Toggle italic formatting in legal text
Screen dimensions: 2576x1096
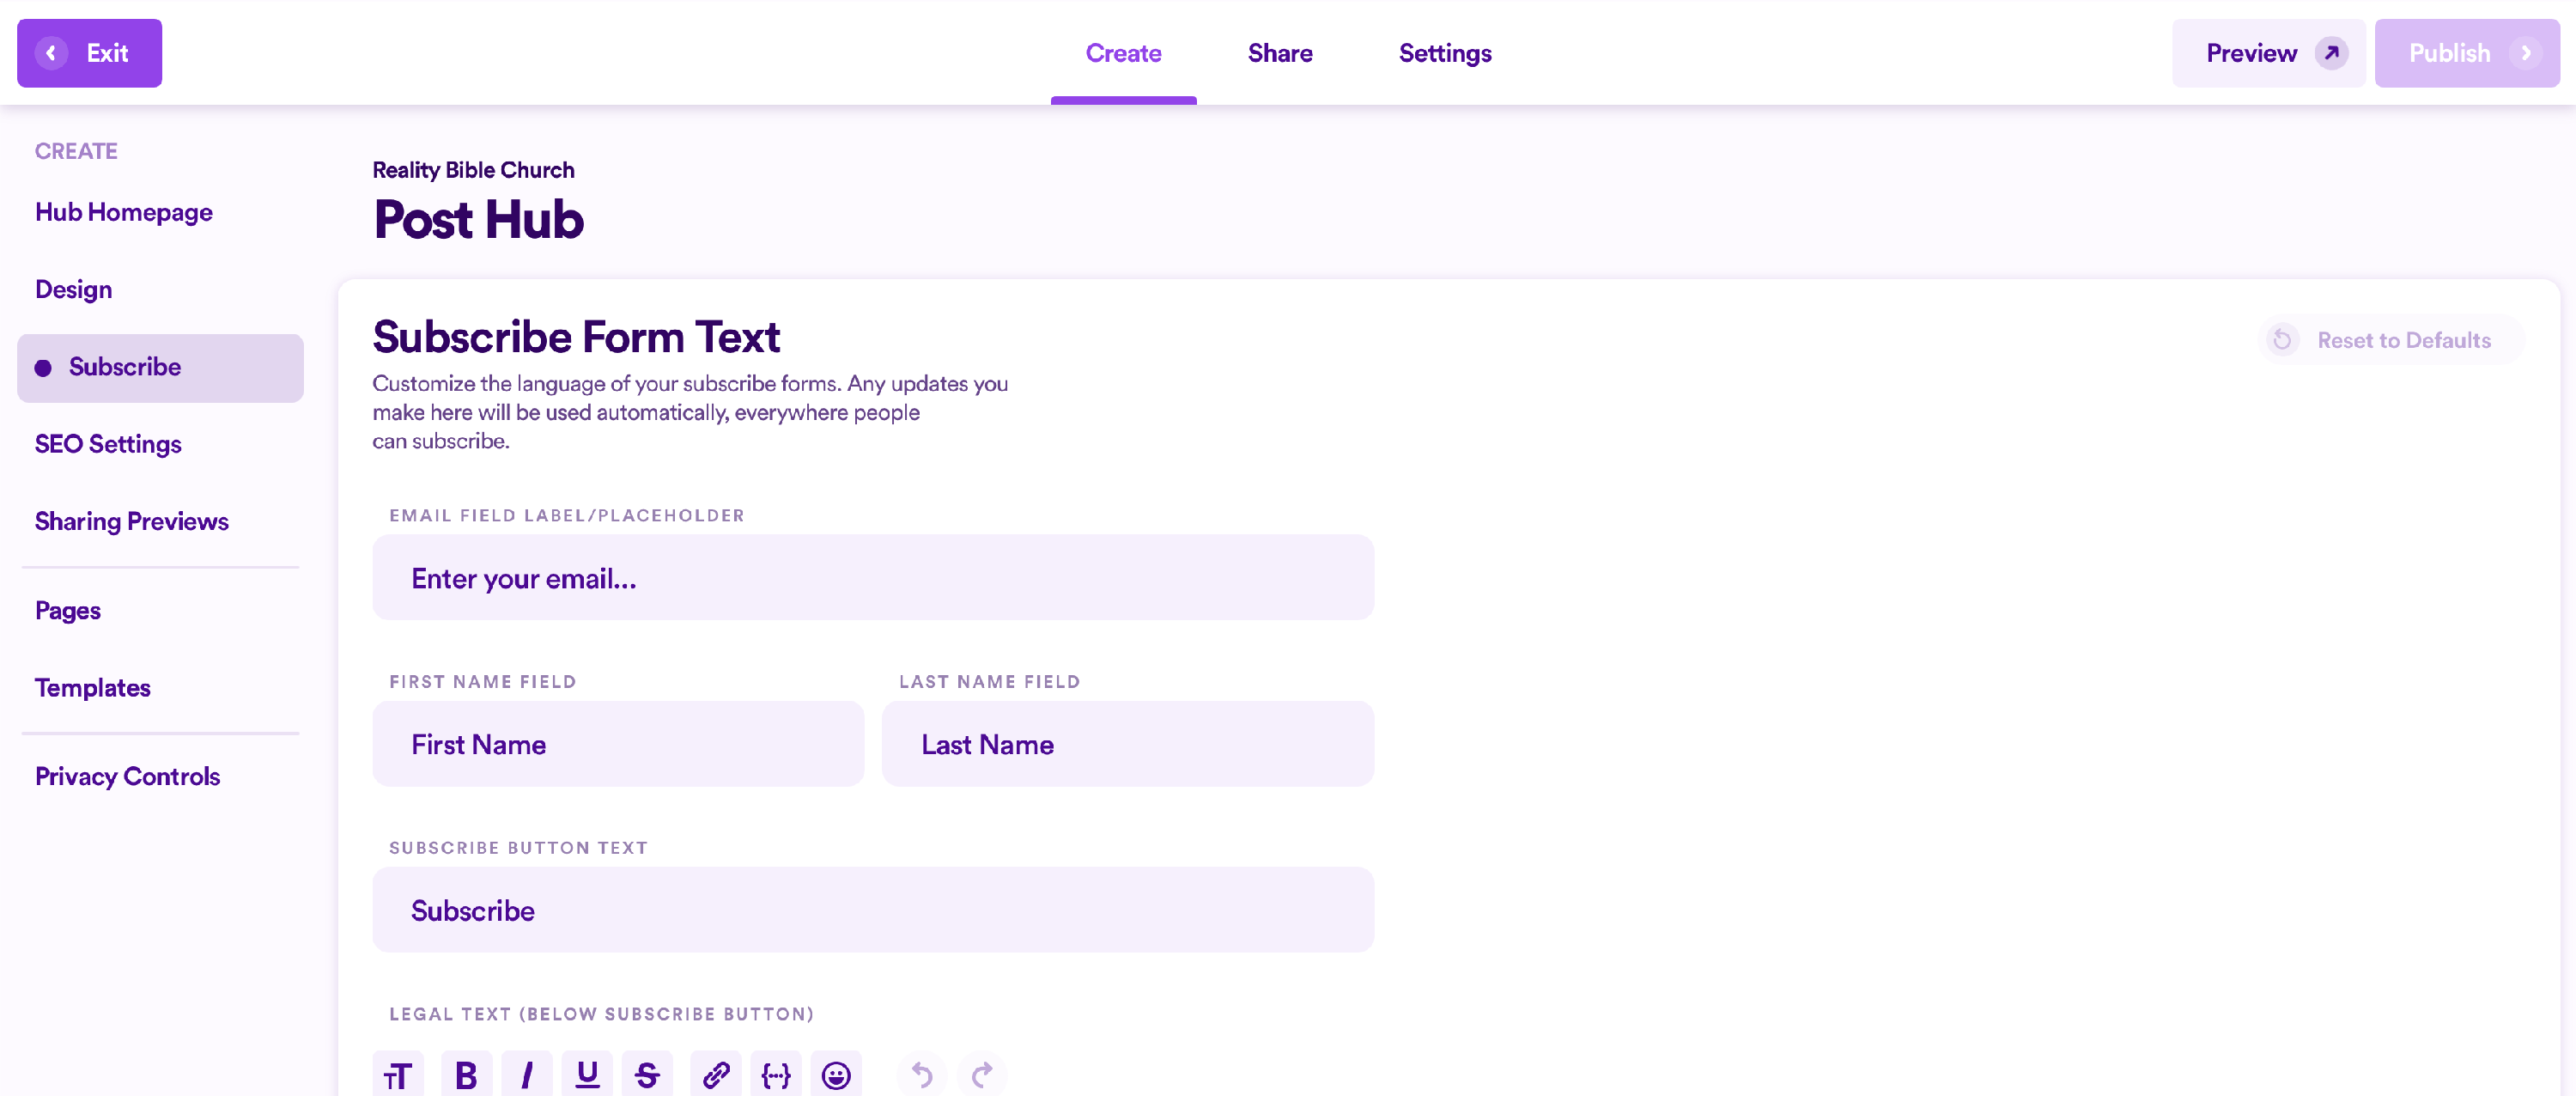pos(526,1075)
